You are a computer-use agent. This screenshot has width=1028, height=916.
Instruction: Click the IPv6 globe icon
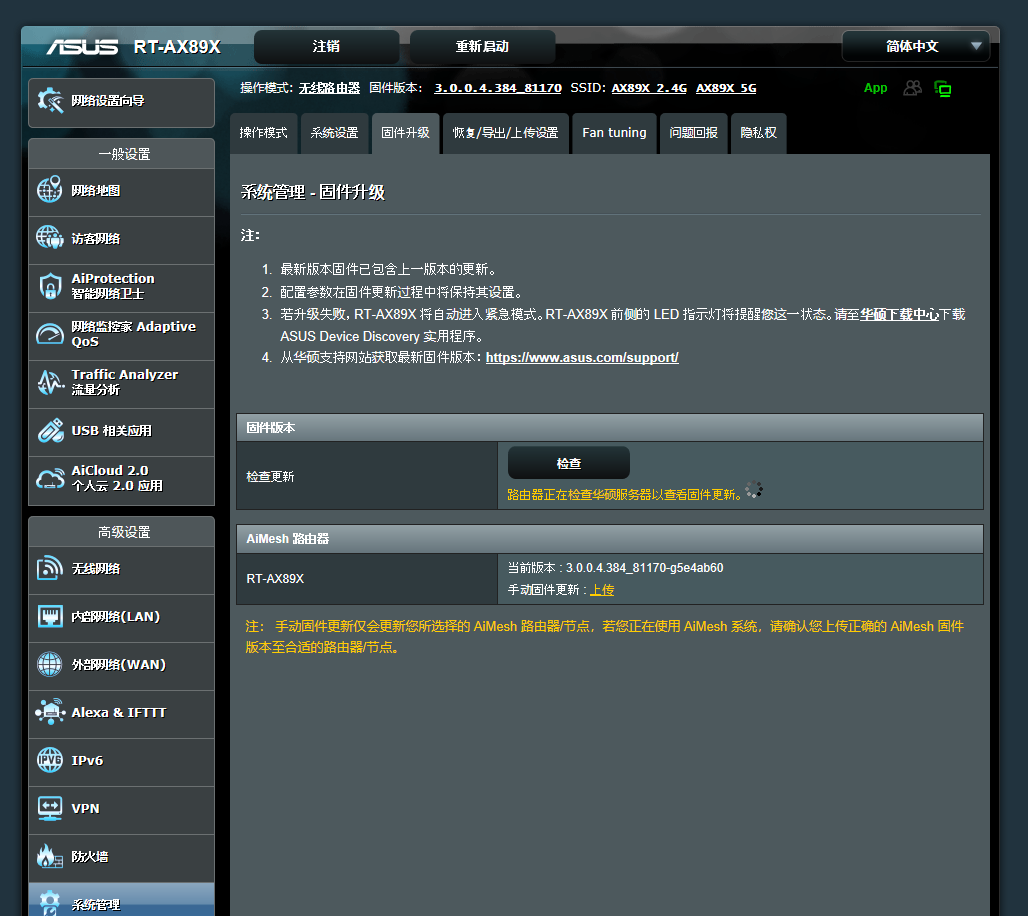50,760
